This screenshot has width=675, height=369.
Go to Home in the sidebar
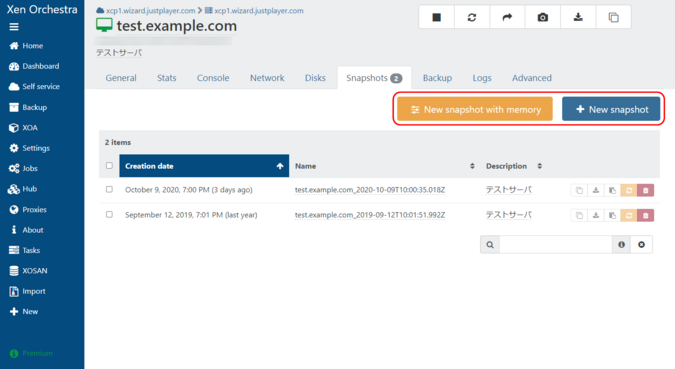26,46
